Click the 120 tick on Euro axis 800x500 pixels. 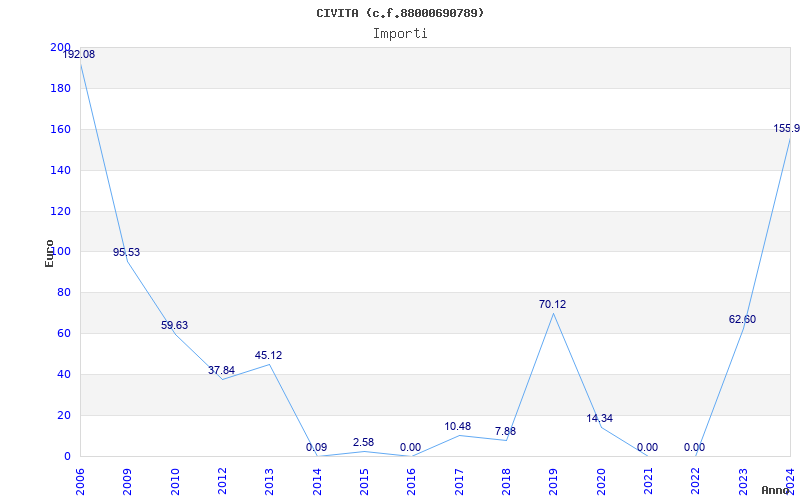click(60, 211)
